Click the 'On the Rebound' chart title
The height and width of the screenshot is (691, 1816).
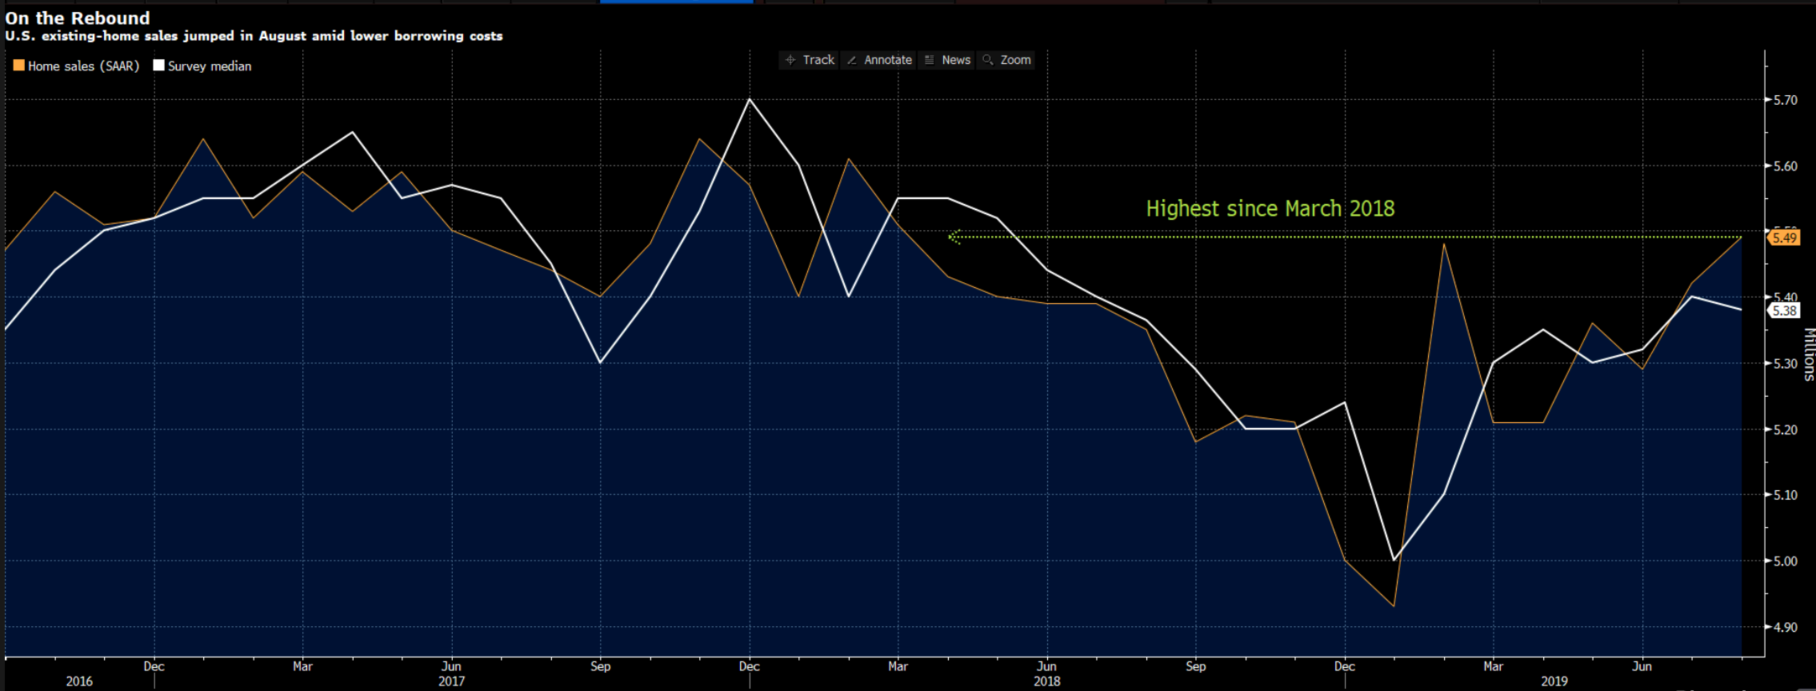77,18
